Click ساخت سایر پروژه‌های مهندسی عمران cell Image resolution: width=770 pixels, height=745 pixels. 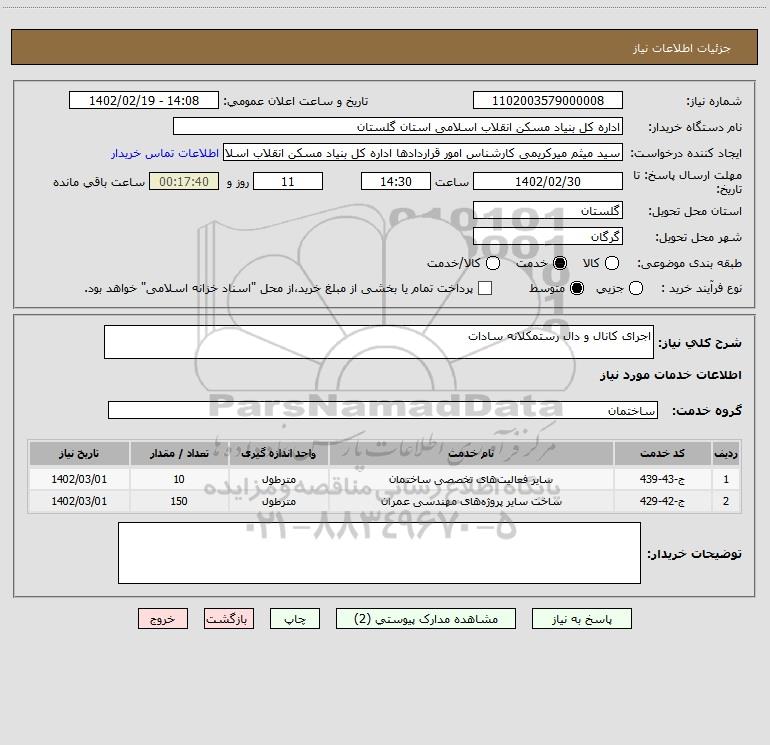[x=471, y=501]
